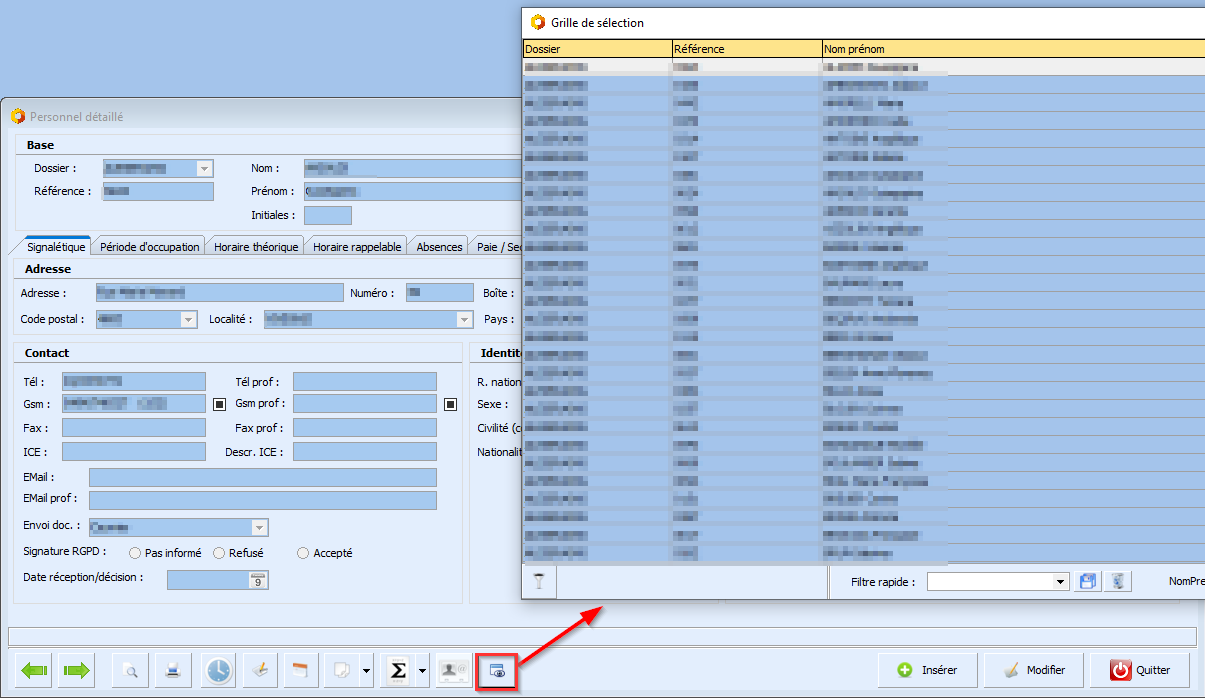Image resolution: width=1205 pixels, height=698 pixels.
Task: Open the 'Filtre rapide' combo box
Action: coord(1061,582)
